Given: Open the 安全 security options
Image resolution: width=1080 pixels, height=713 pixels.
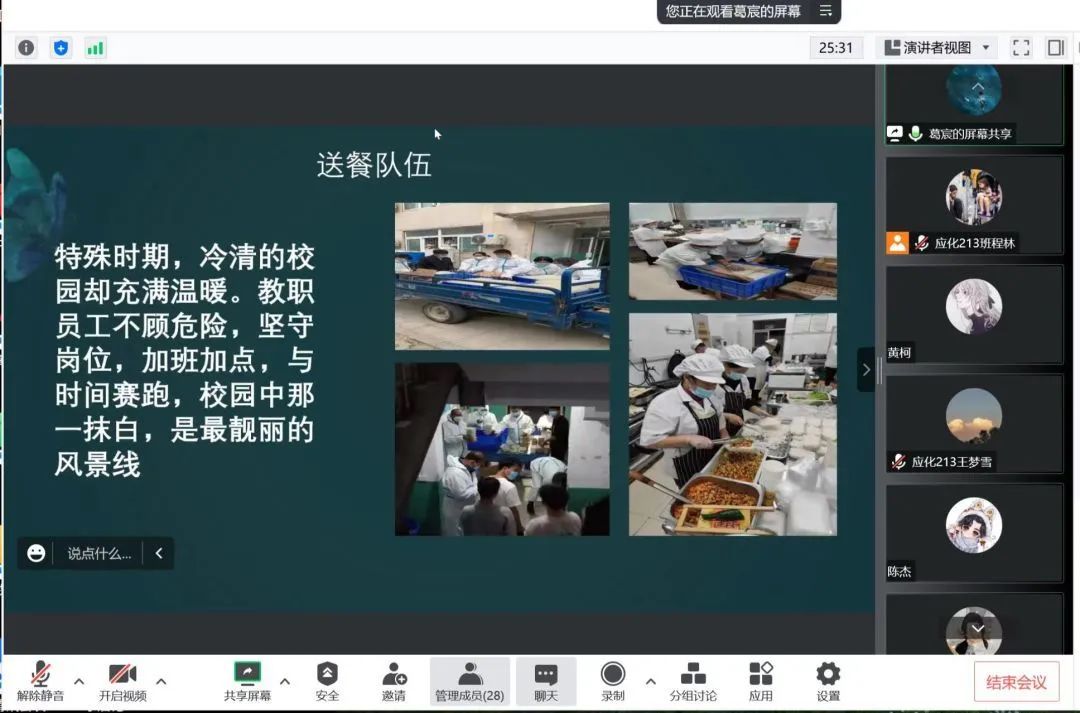Looking at the screenshot, I should (x=327, y=681).
